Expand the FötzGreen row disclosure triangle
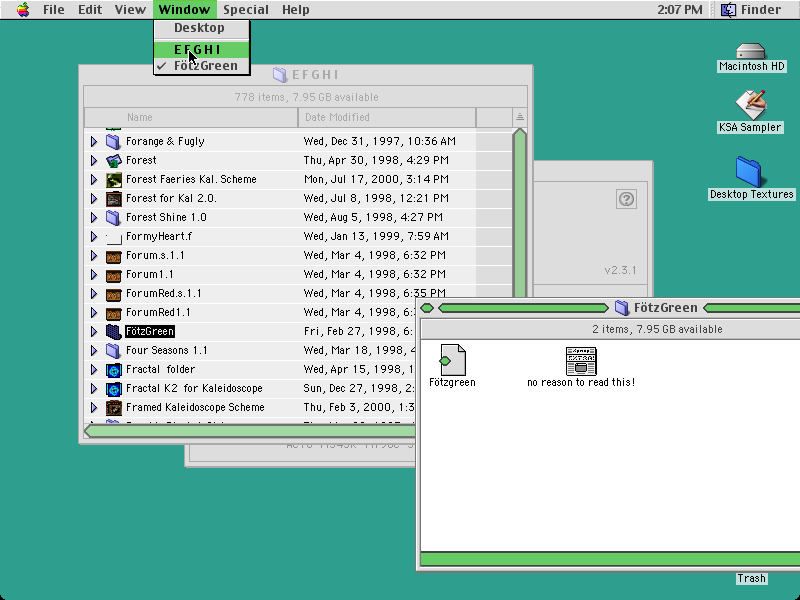Image resolution: width=800 pixels, height=600 pixels. (x=94, y=332)
